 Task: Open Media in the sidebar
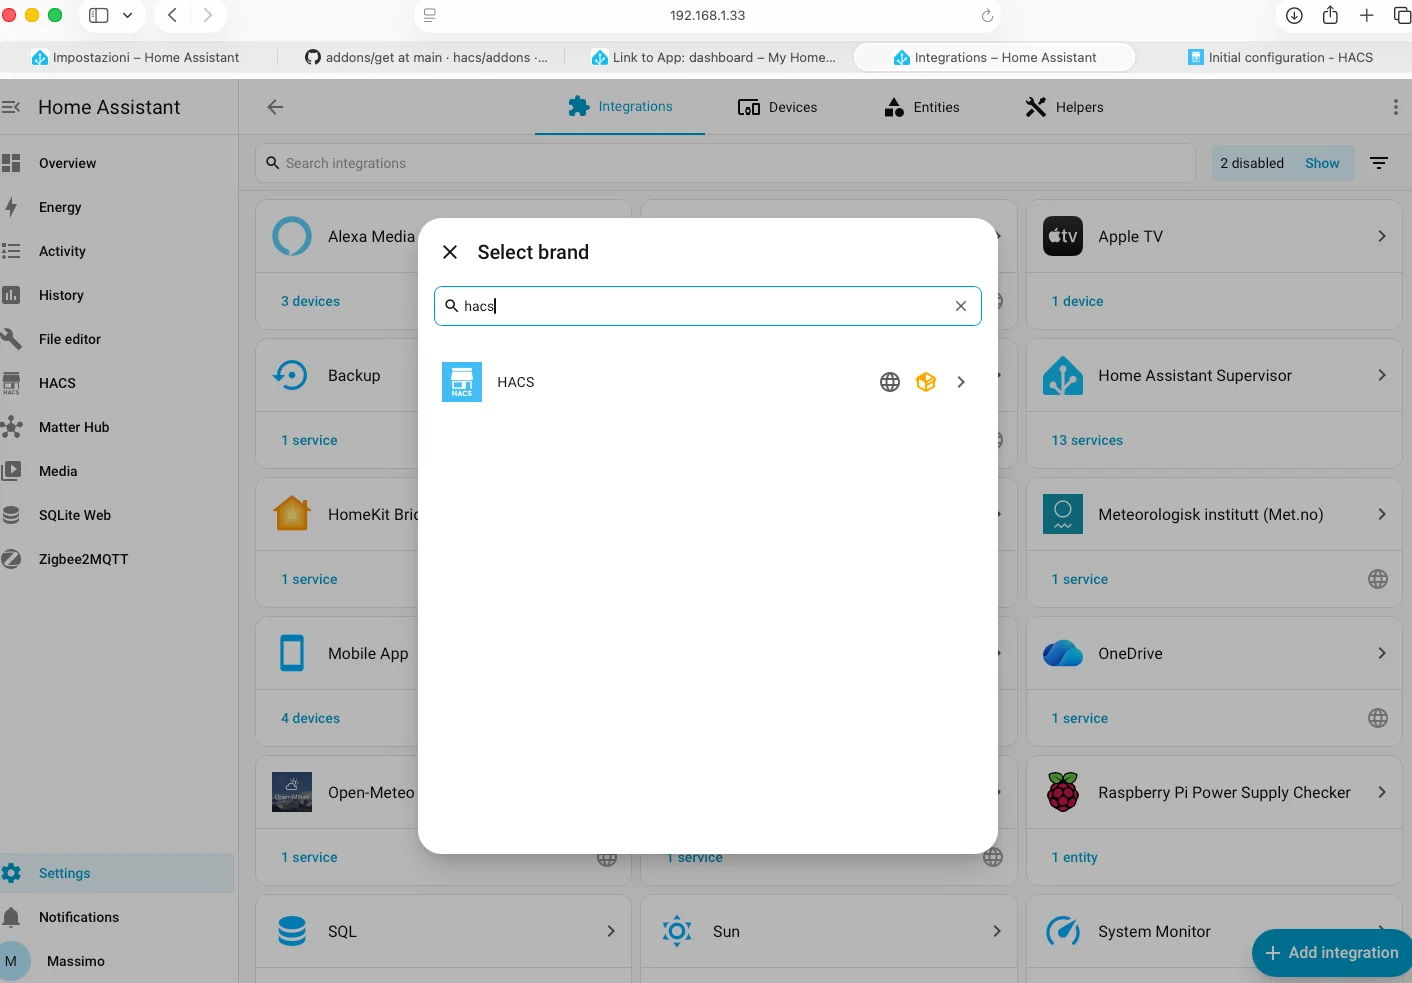(118, 471)
